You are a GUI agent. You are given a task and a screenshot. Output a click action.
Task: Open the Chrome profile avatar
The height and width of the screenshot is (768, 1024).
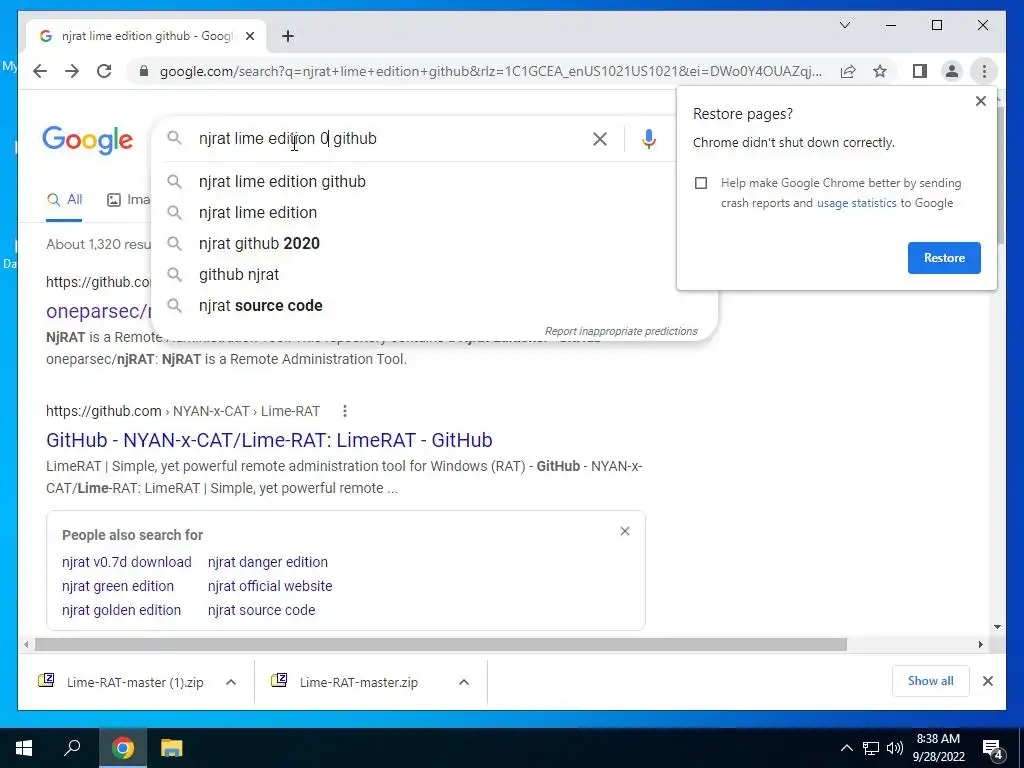point(952,71)
